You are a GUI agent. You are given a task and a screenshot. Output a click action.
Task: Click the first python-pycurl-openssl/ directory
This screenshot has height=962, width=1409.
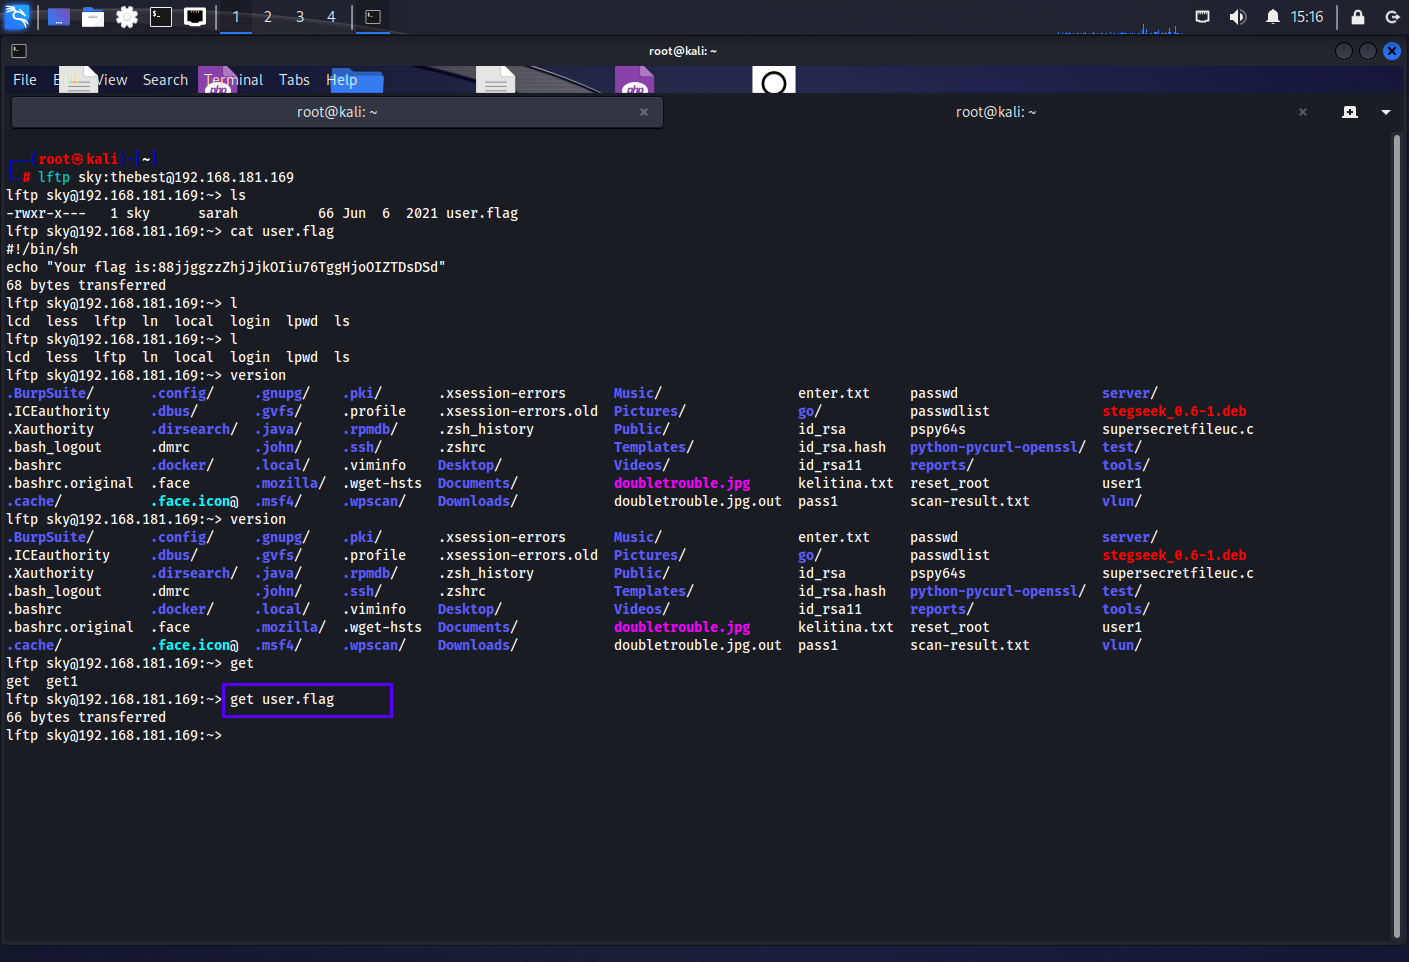click(x=998, y=447)
